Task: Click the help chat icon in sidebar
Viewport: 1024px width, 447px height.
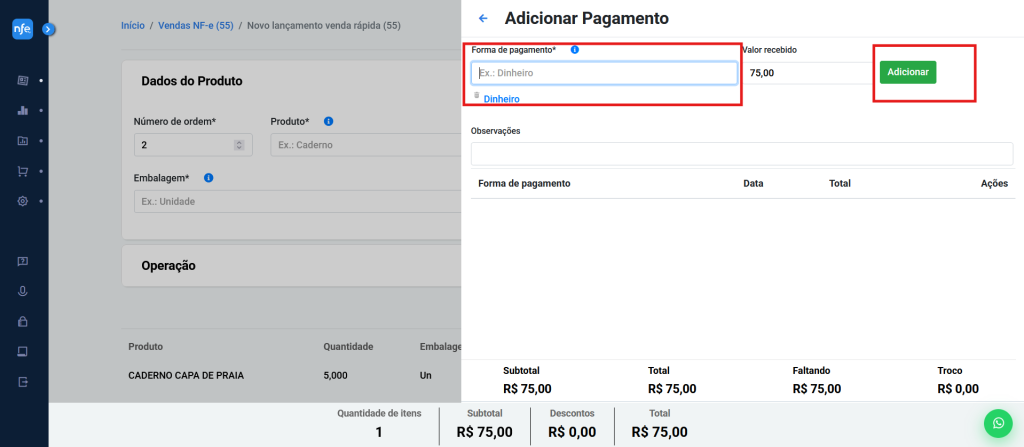Action: point(22,261)
